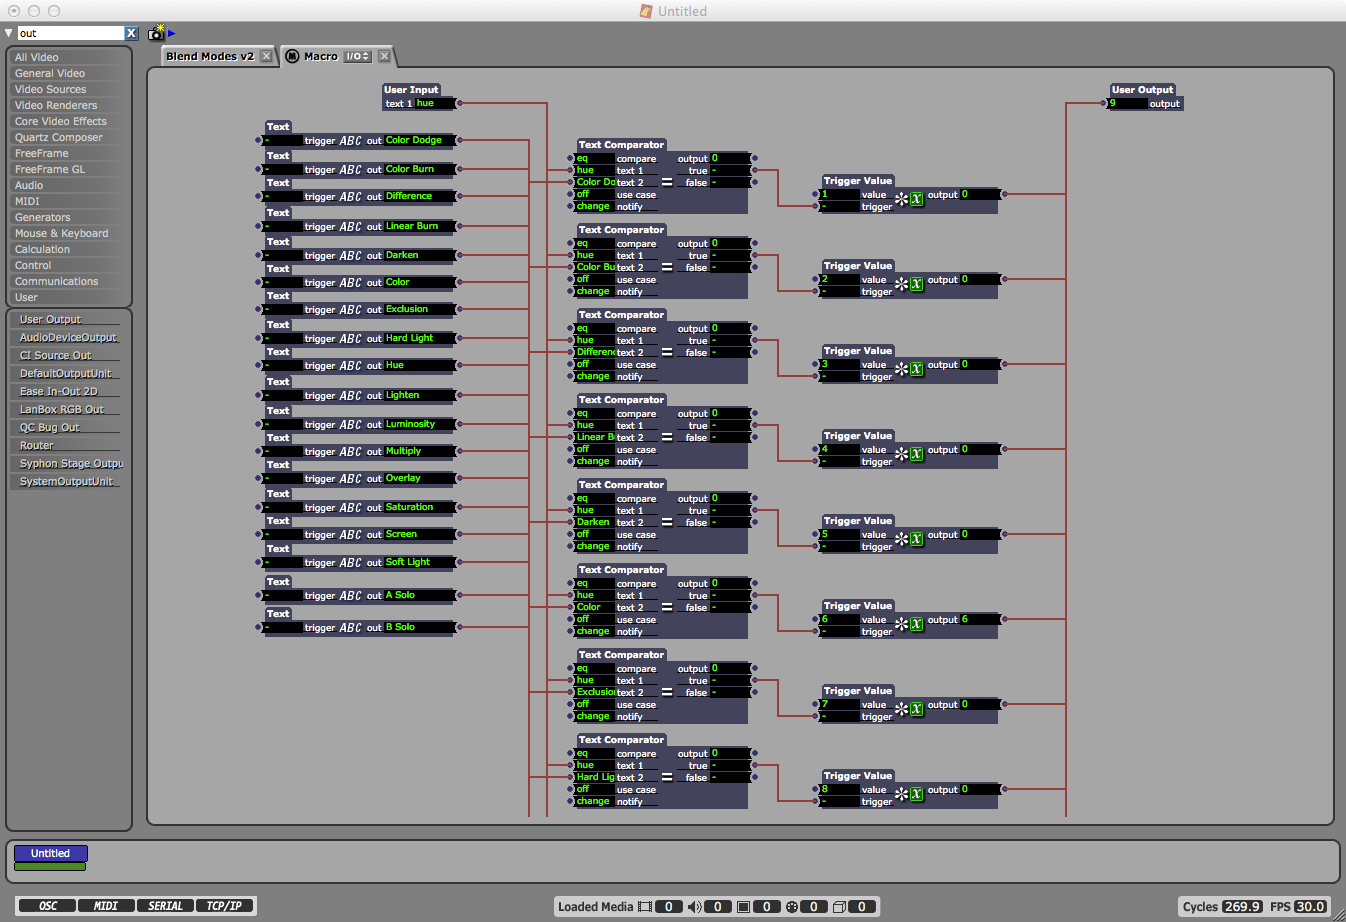Click the camera snapshot icon
1346x922 pixels.
tap(156, 33)
